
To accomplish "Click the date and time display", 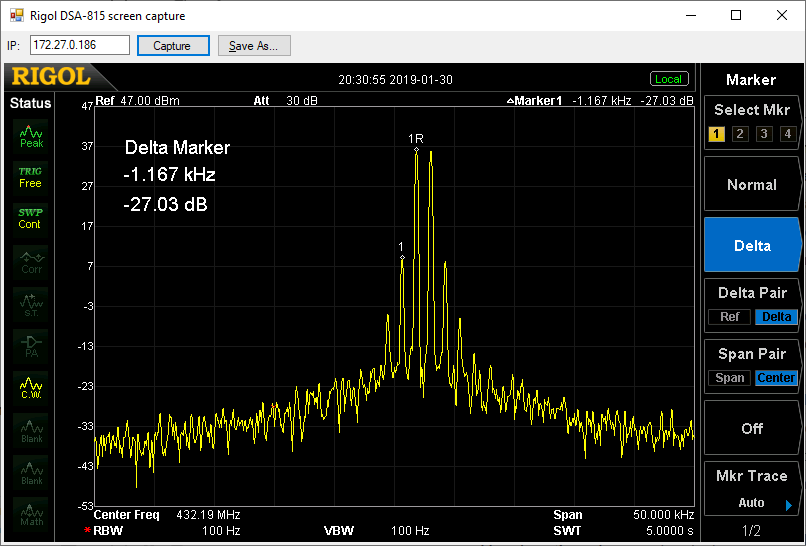I will pyautogui.click(x=395, y=80).
